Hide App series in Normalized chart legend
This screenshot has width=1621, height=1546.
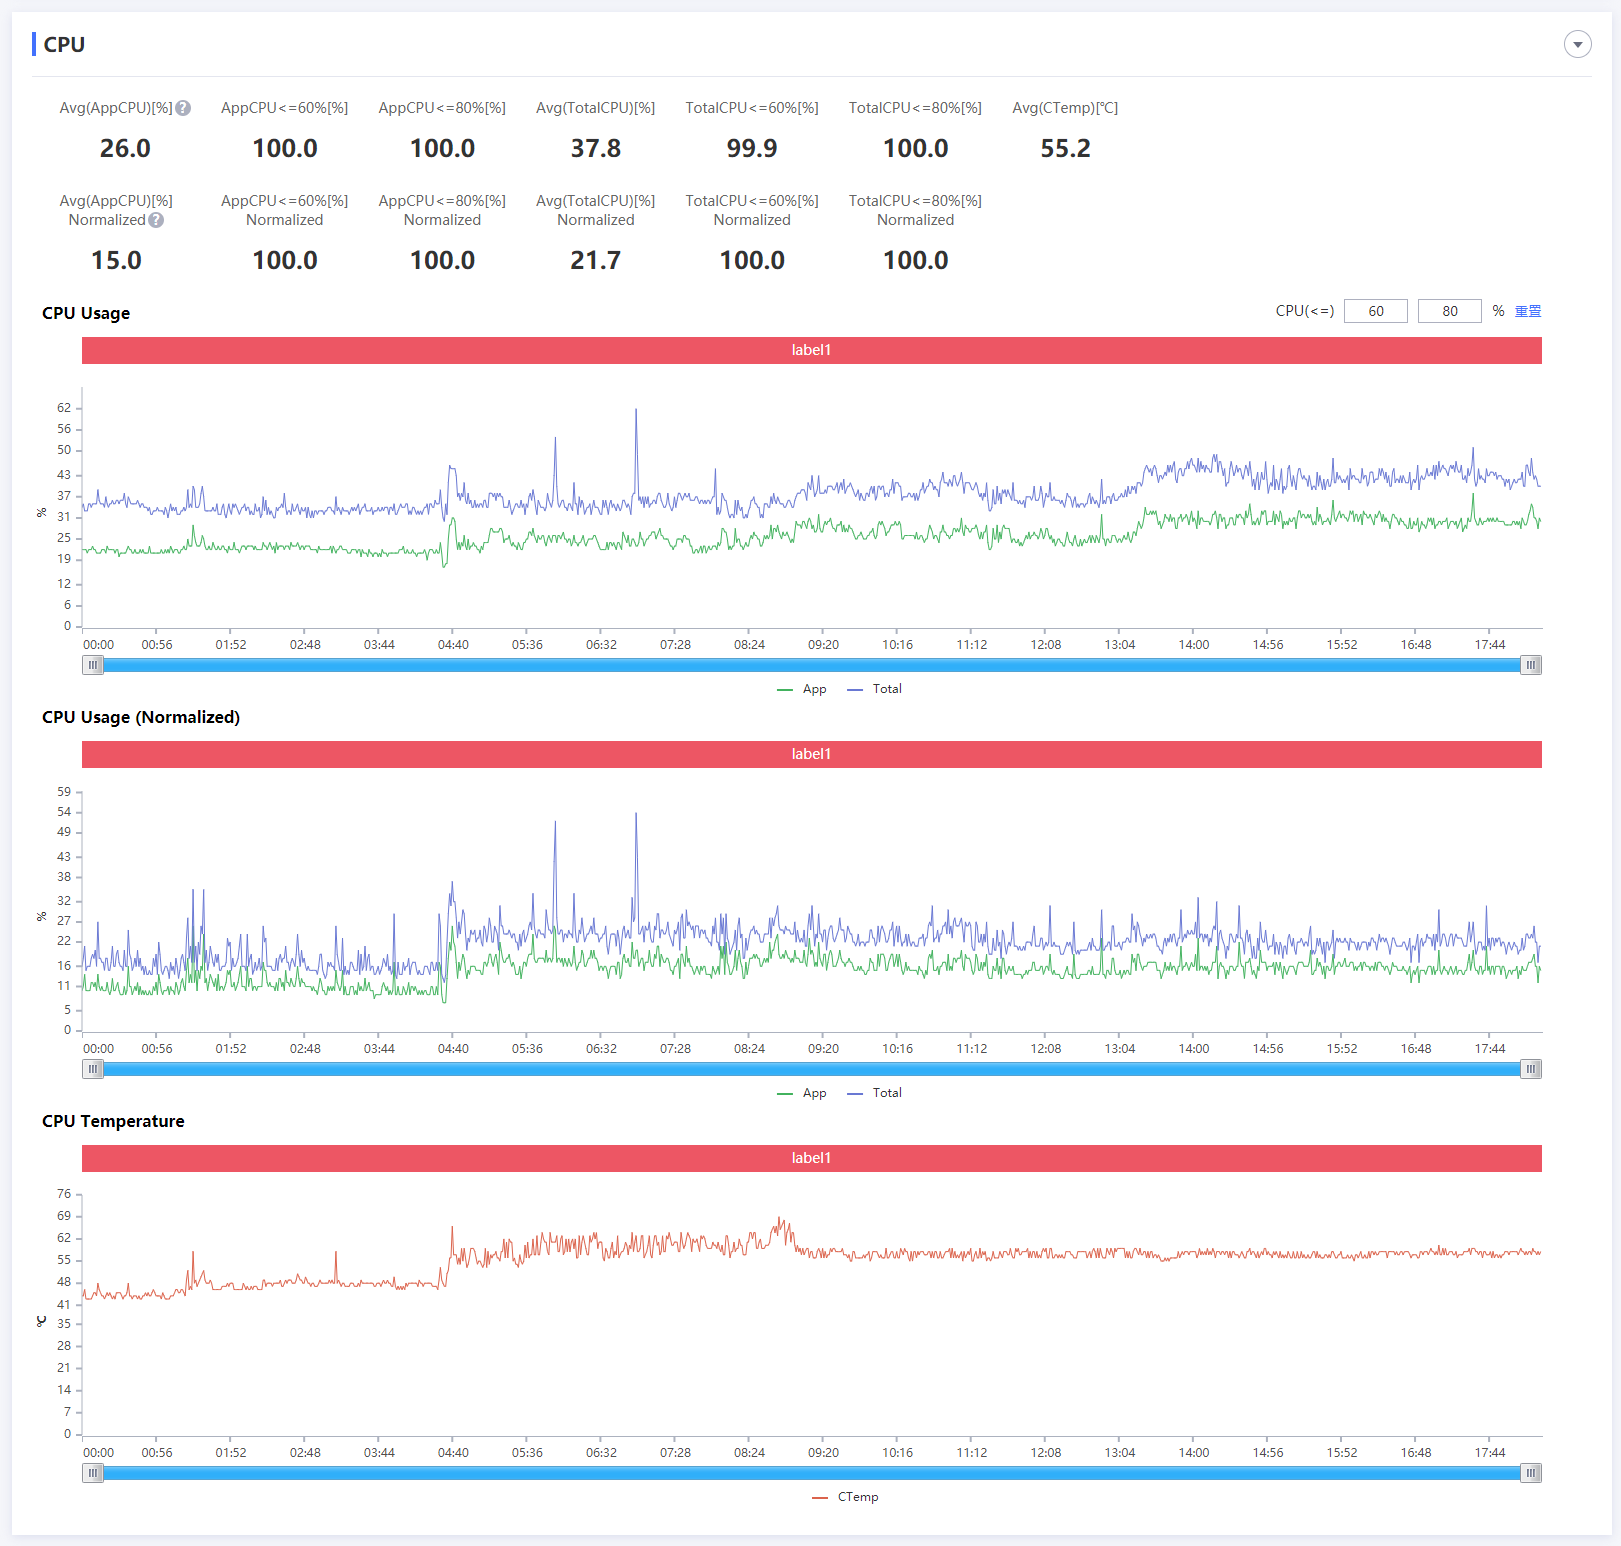coord(803,1093)
